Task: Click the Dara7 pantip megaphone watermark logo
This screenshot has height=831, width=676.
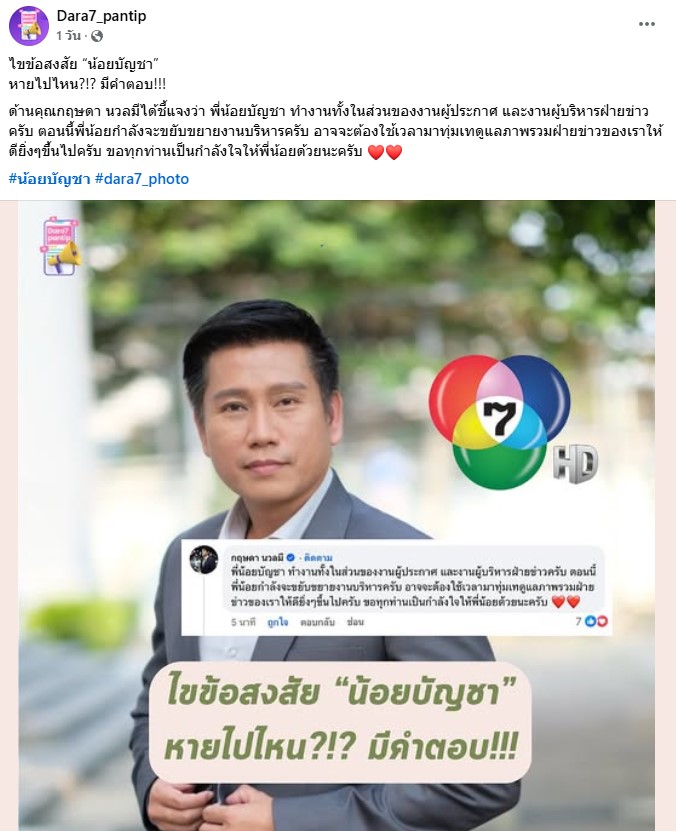Action: pyautogui.click(x=62, y=246)
